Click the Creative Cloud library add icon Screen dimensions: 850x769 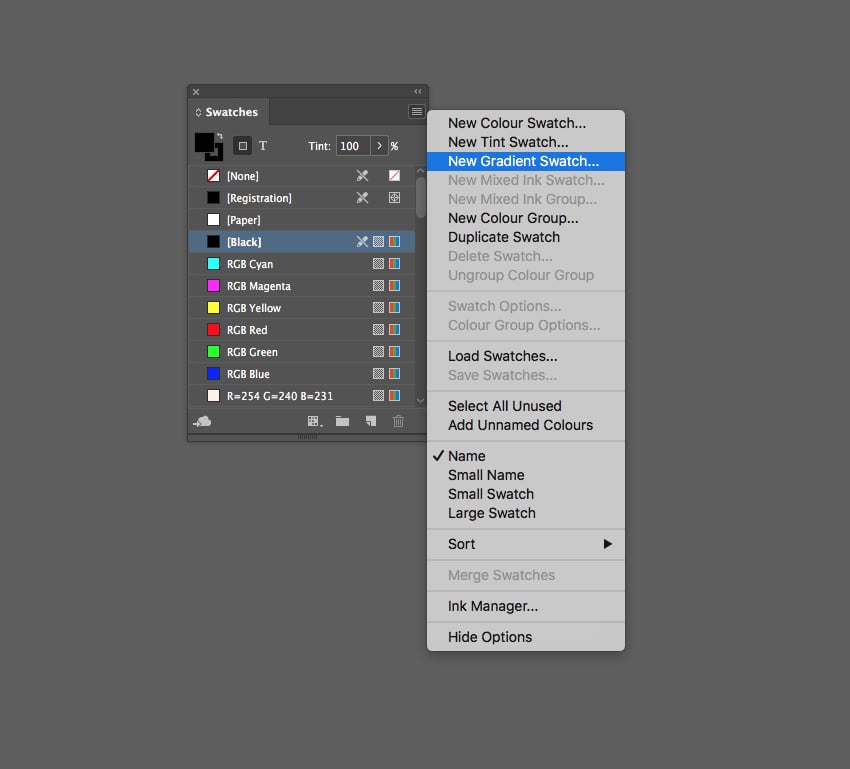click(202, 422)
